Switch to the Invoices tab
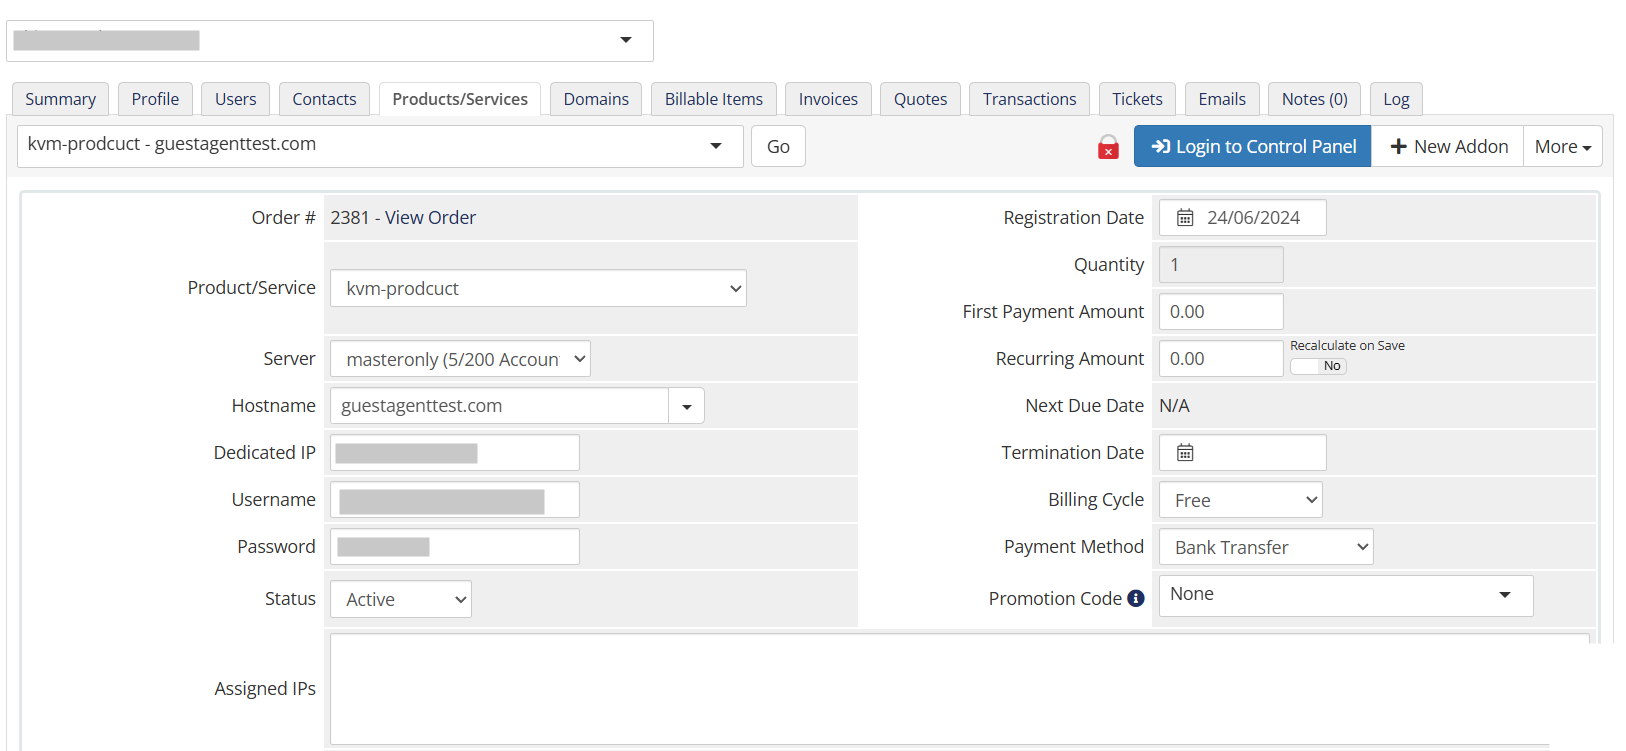Screen dimensions: 1626x751 click(828, 99)
